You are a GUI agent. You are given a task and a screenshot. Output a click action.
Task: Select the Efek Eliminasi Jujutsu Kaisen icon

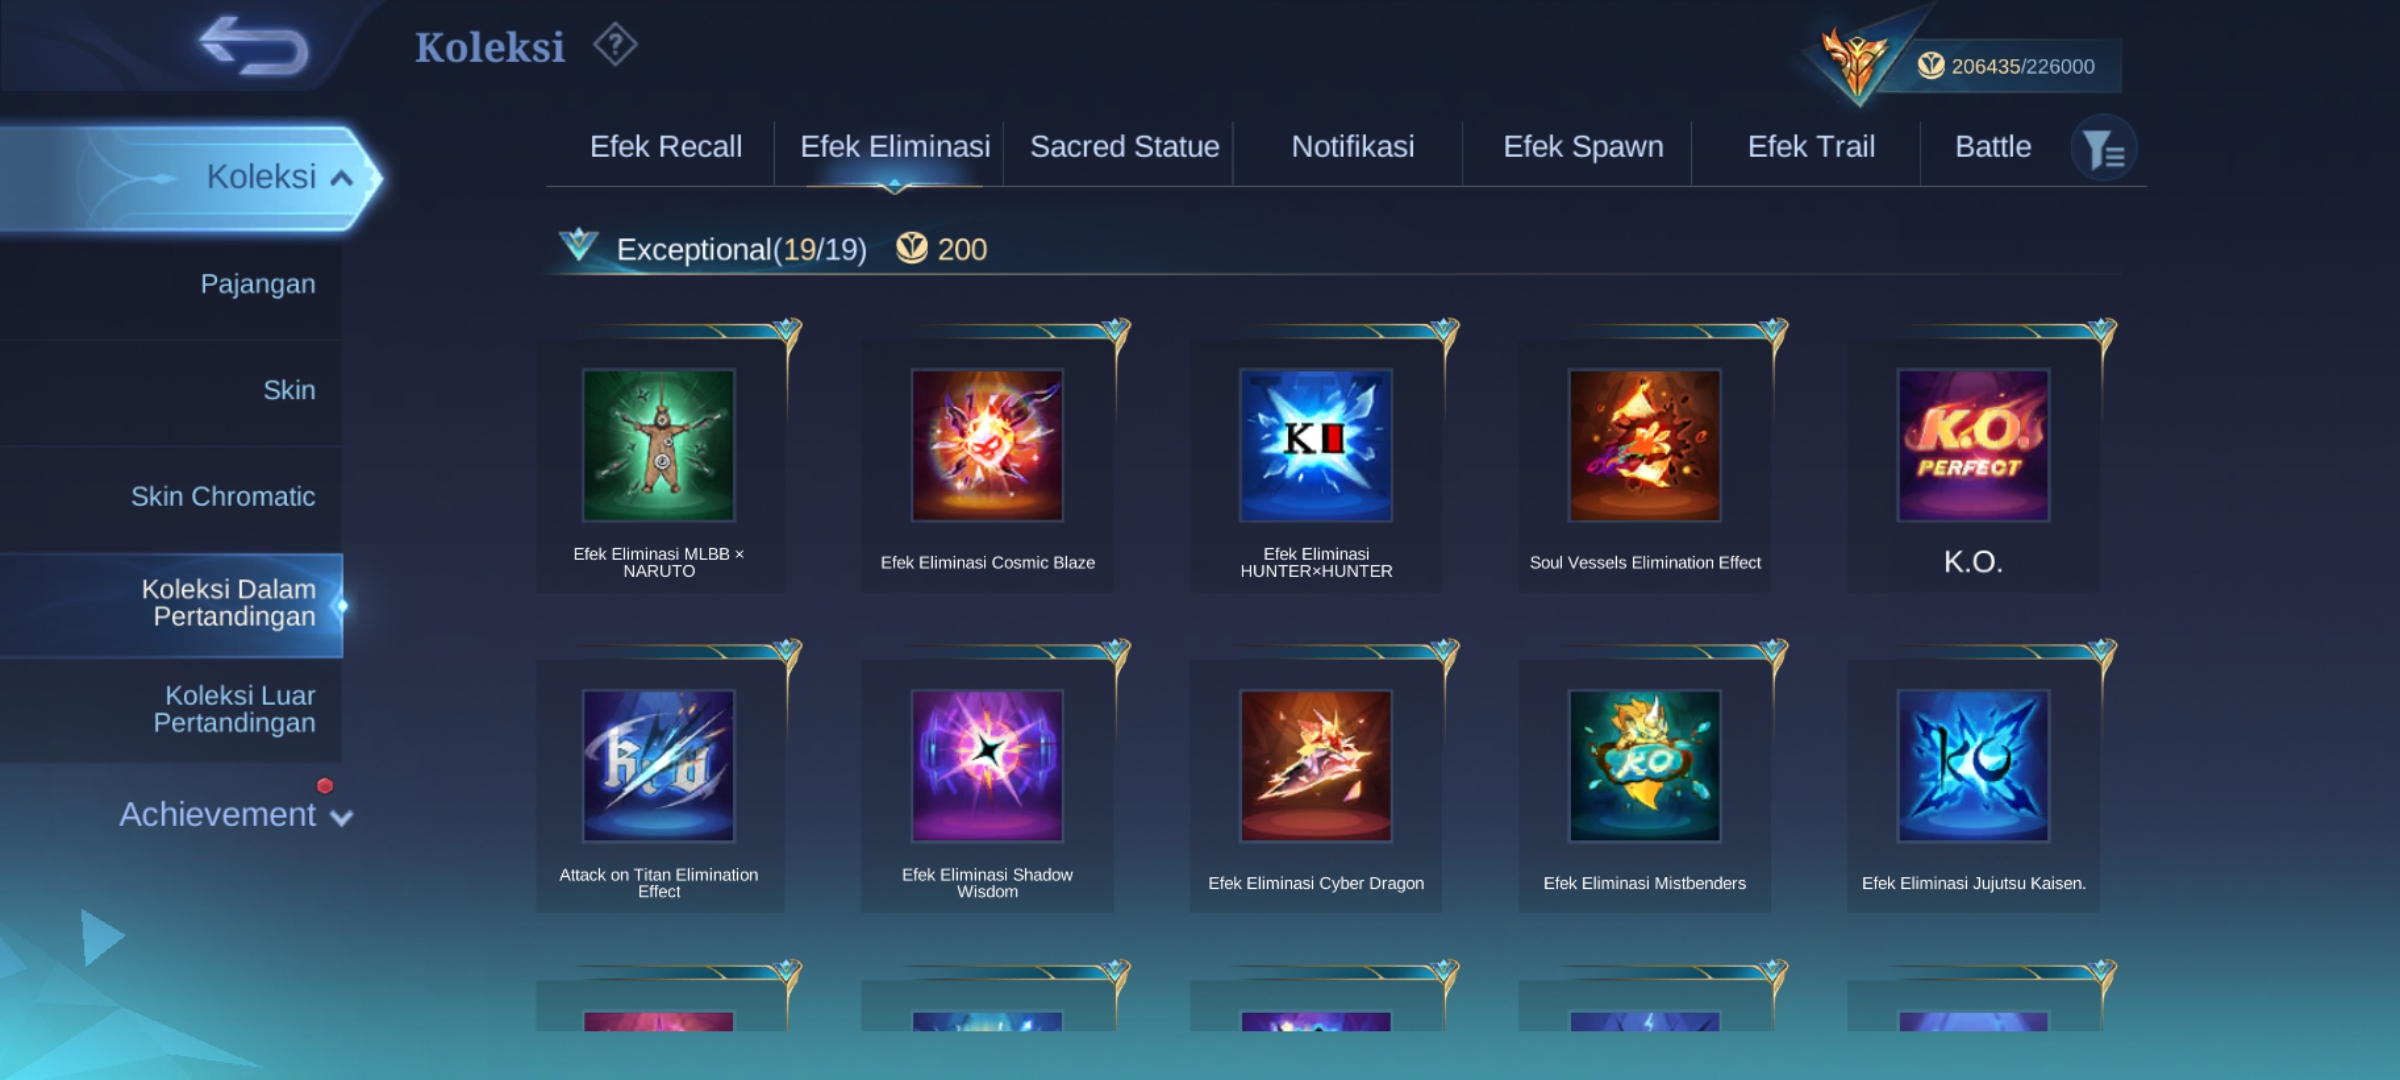tap(1973, 765)
